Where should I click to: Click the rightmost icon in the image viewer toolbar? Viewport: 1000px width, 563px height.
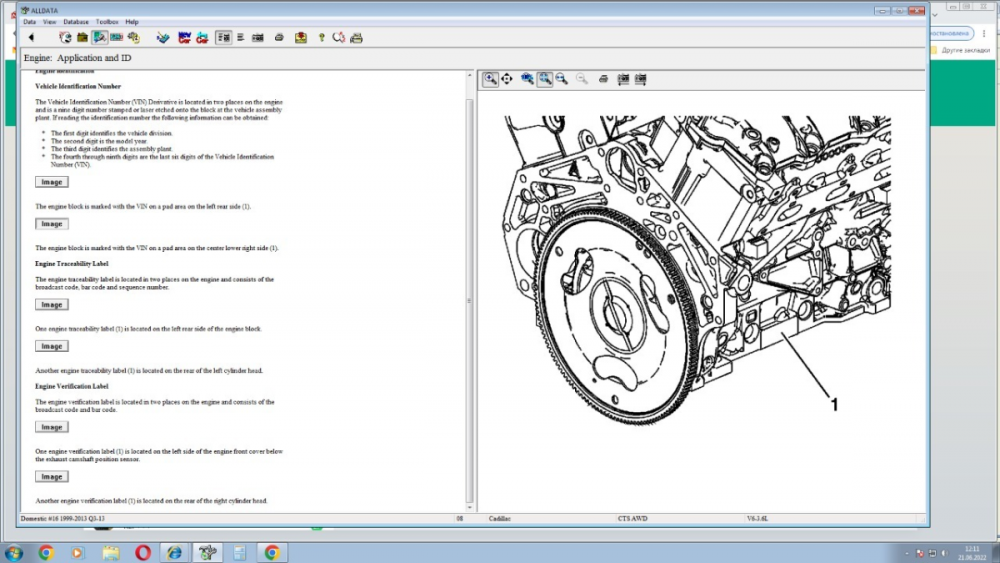pyautogui.click(x=641, y=79)
